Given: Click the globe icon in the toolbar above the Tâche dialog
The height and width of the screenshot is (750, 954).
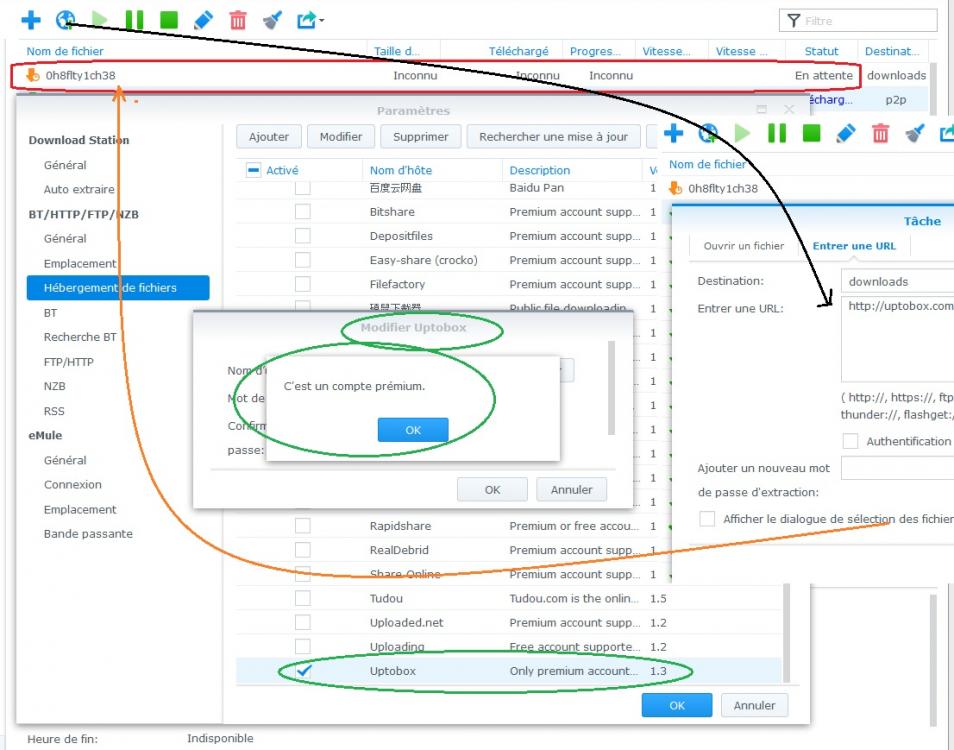Looking at the screenshot, I should tap(708, 133).
